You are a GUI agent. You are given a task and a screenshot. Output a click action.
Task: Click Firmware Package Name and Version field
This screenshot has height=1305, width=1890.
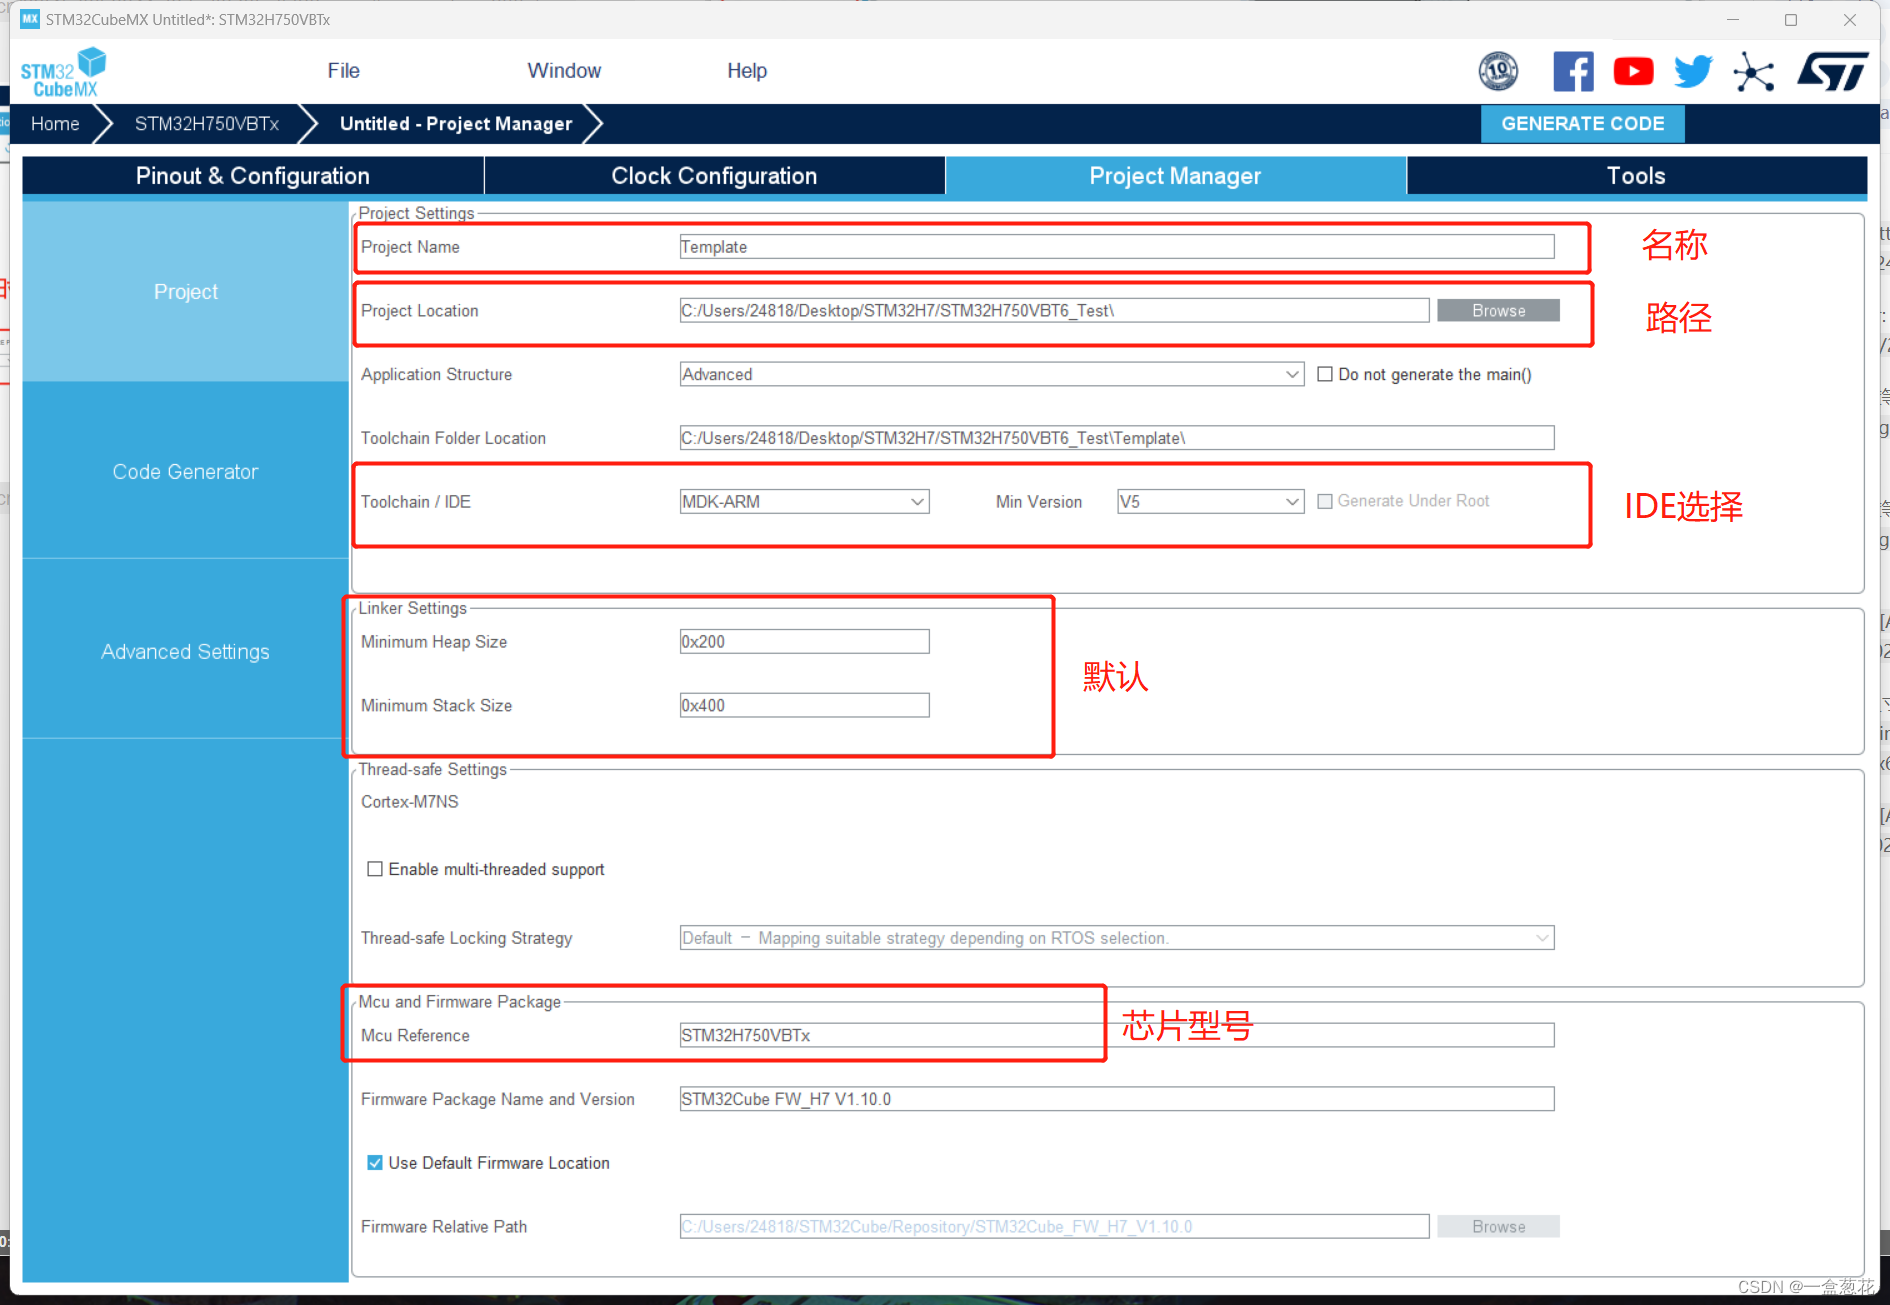[1117, 1099]
